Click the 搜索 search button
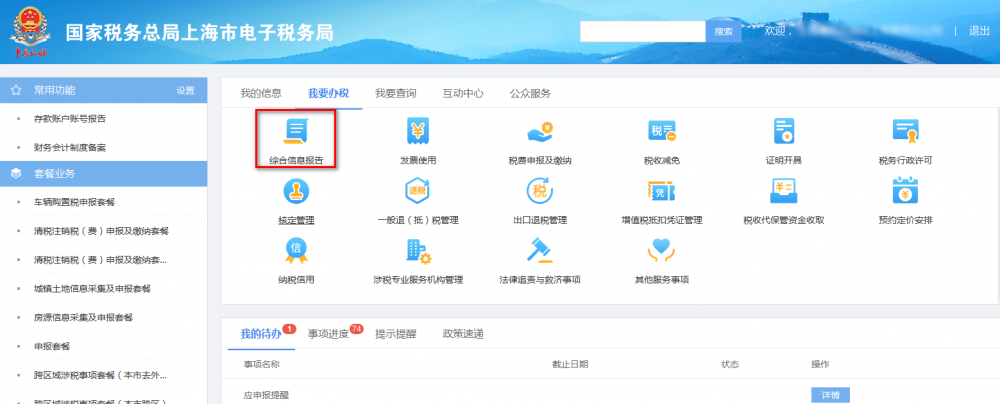1000x404 pixels. point(723,31)
